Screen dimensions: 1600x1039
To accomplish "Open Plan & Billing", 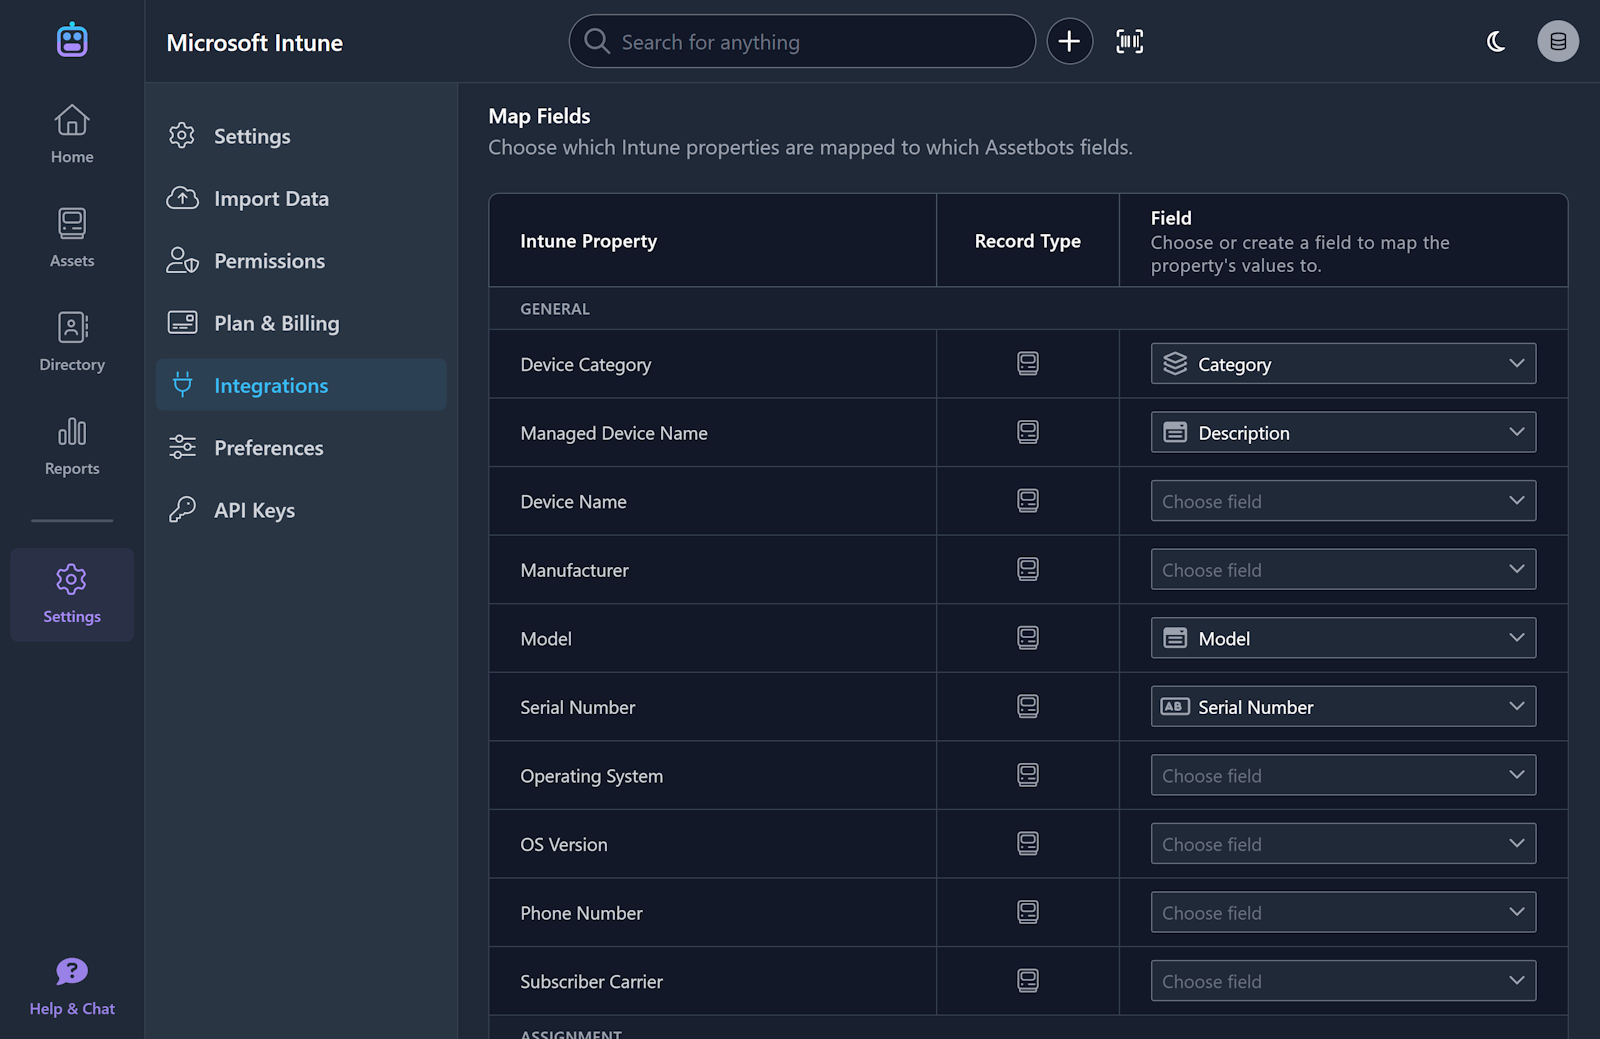I will tap(301, 323).
